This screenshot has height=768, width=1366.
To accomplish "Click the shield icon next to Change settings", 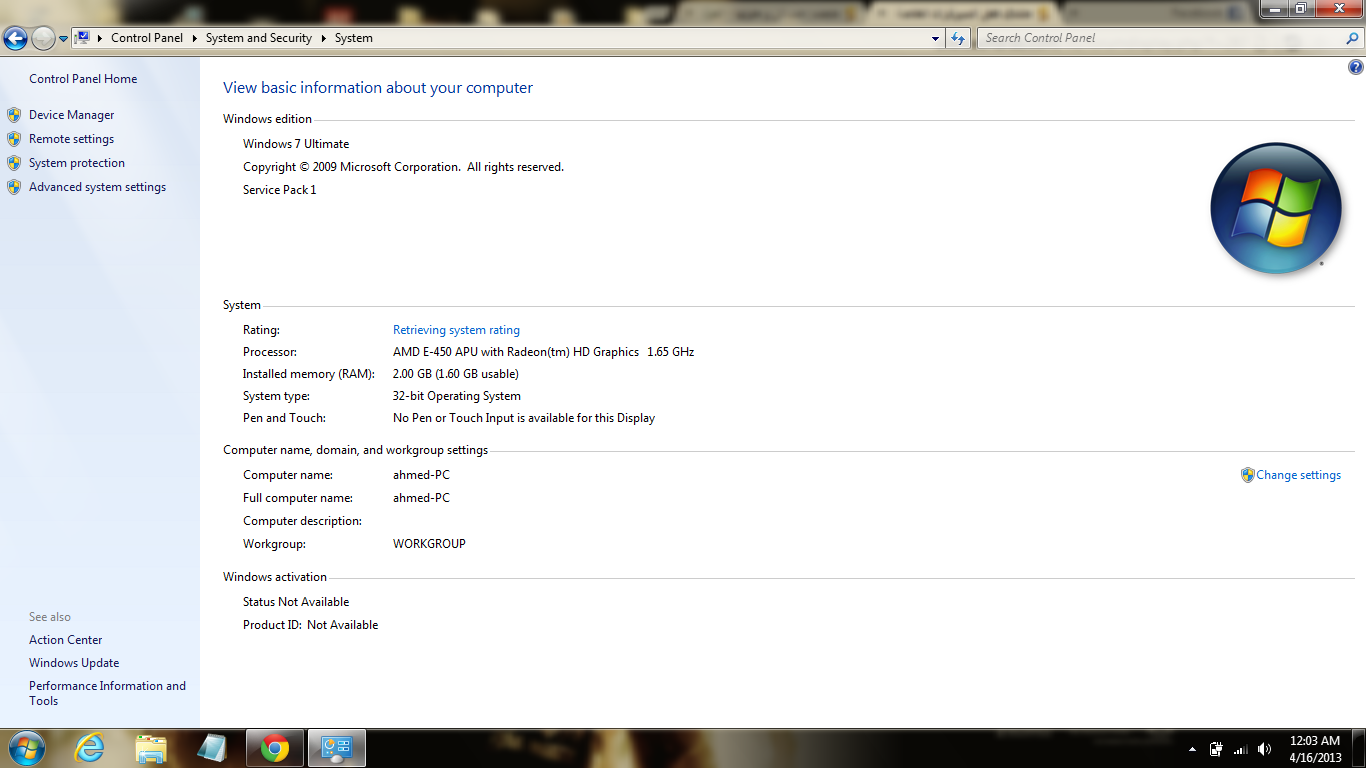I will click(x=1247, y=475).
